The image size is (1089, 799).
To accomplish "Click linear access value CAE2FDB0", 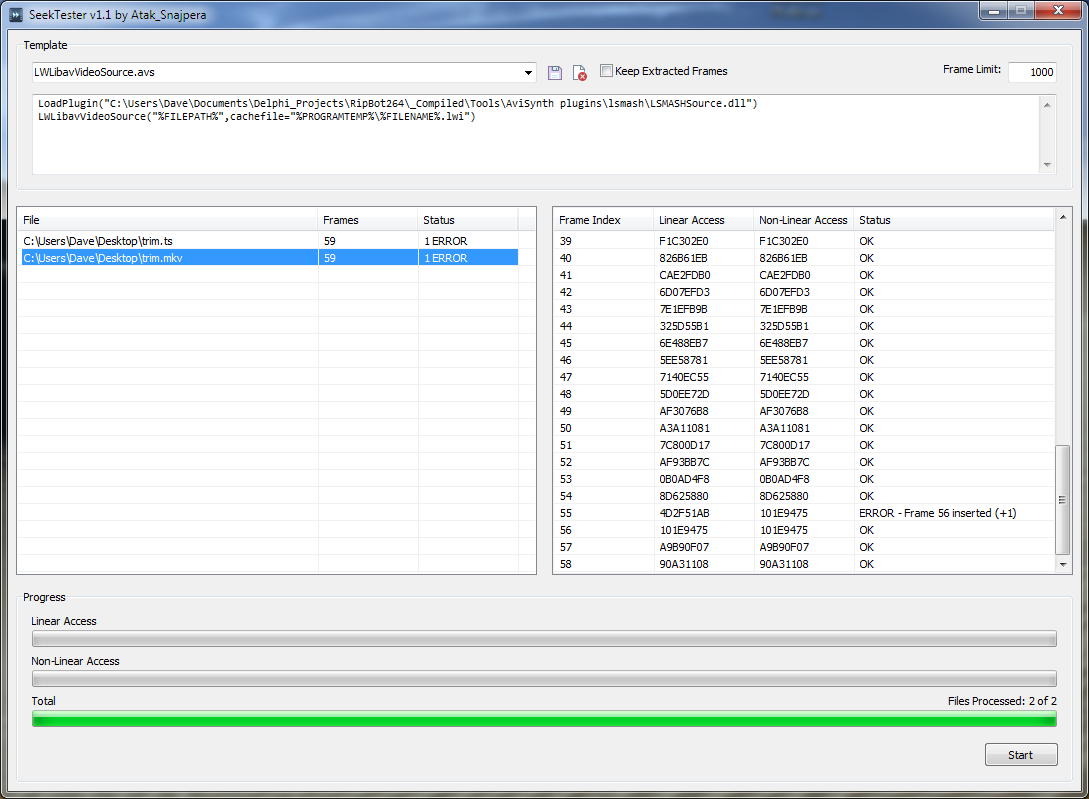I will tap(685, 275).
